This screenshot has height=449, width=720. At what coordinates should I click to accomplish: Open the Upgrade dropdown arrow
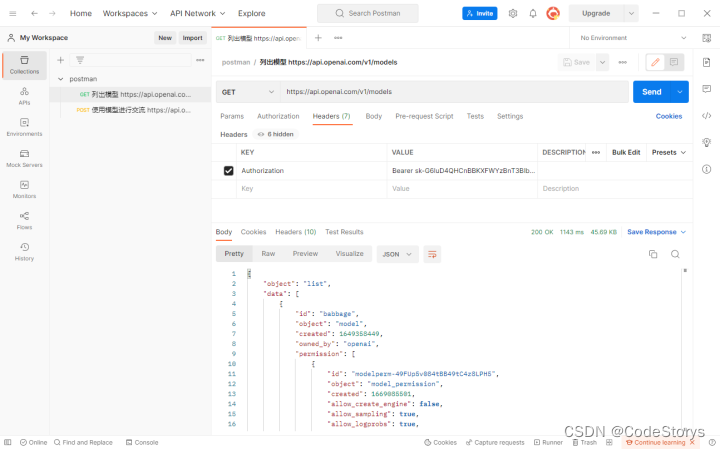(x=631, y=13)
